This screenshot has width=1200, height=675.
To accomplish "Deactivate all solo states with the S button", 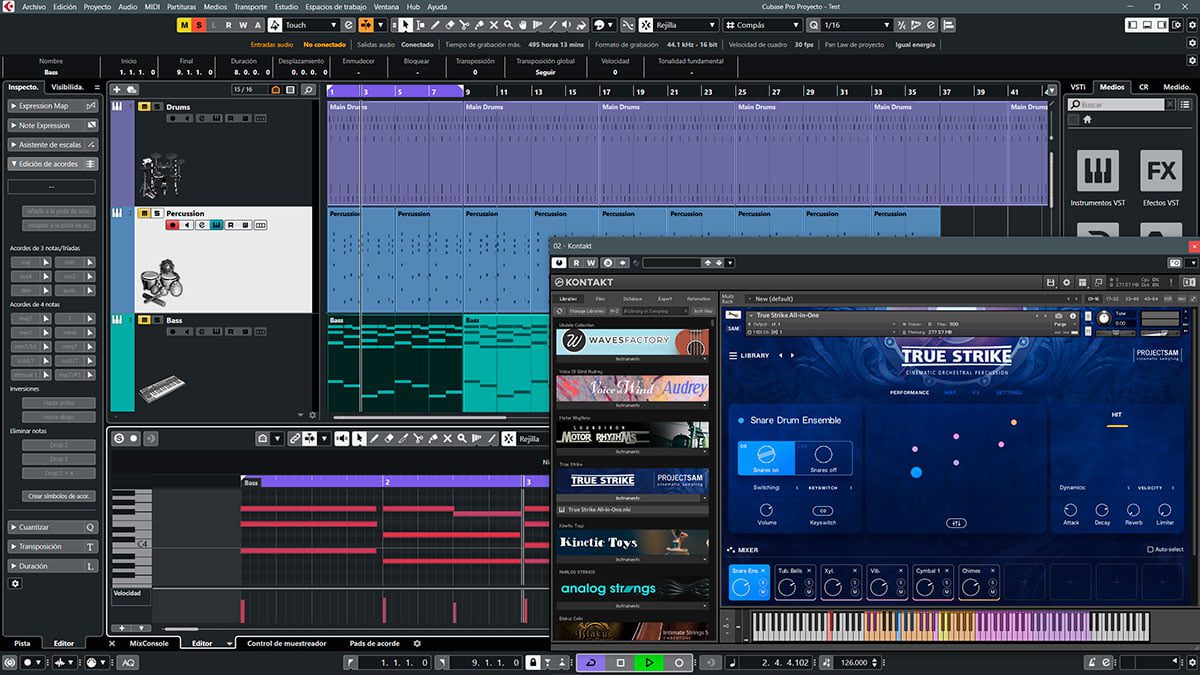I will (x=199, y=25).
